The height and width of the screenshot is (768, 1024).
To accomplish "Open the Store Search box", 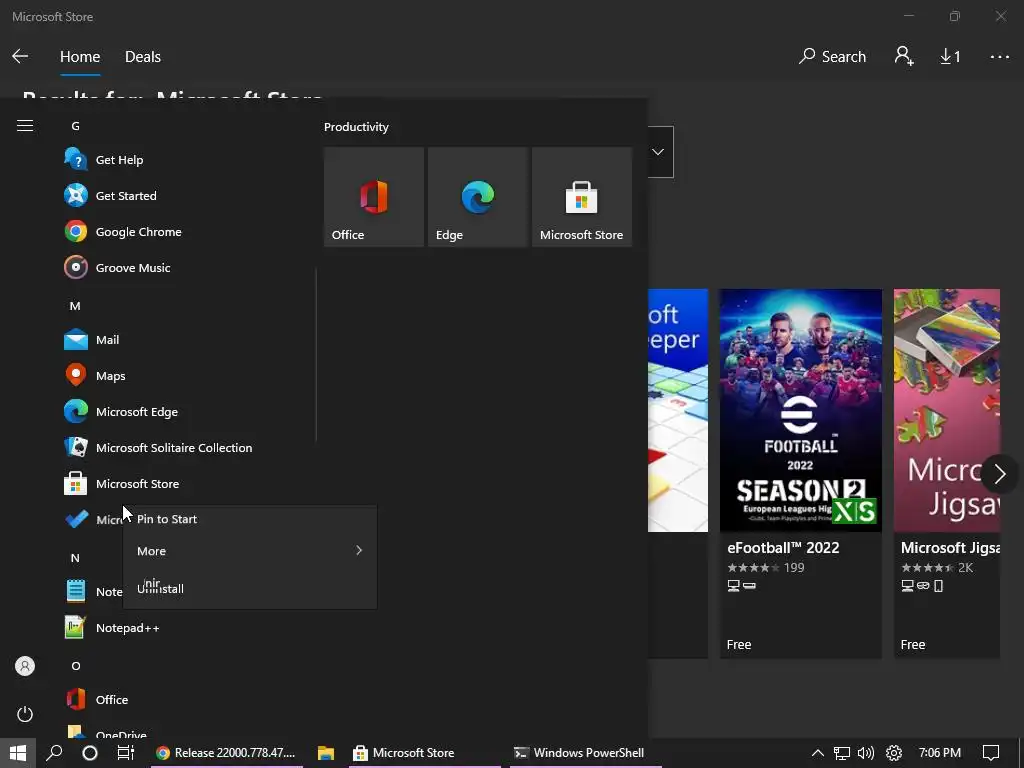I will (833, 57).
